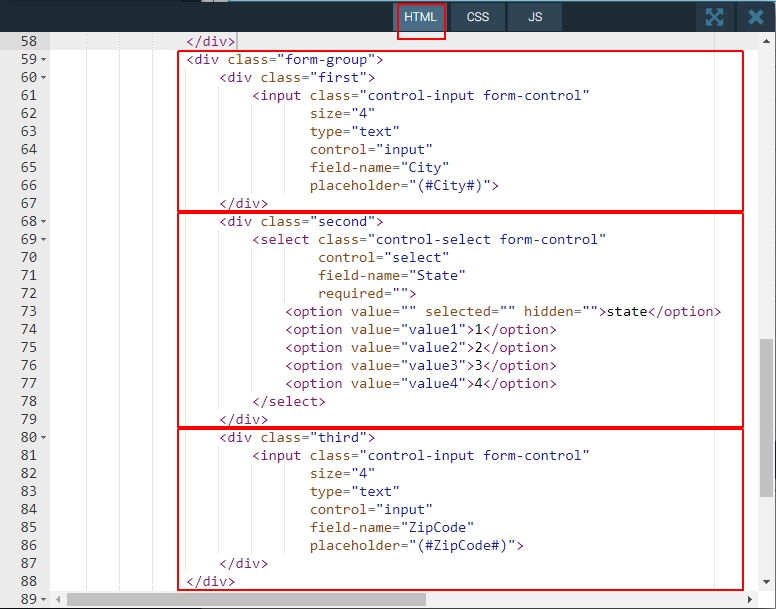Click the scroll right arrow
This screenshot has height=609, width=776.
[x=750, y=600]
